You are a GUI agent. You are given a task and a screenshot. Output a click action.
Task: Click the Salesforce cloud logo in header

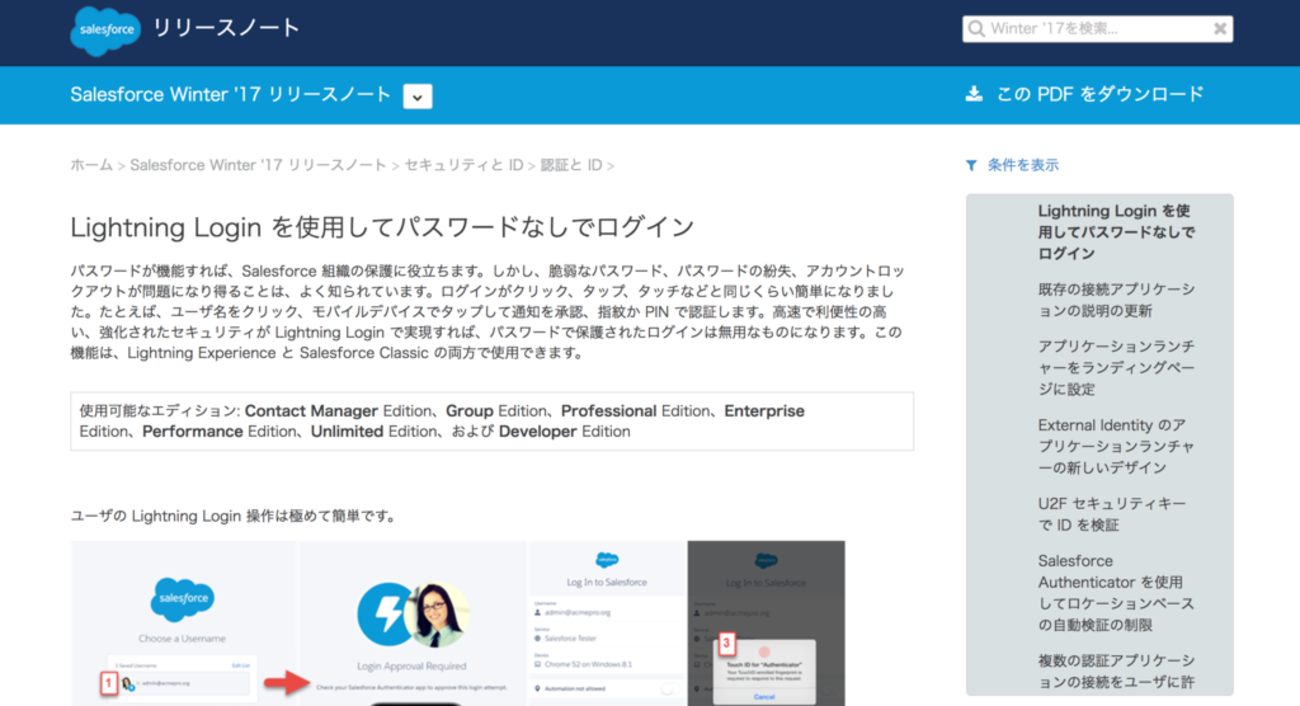point(105,30)
